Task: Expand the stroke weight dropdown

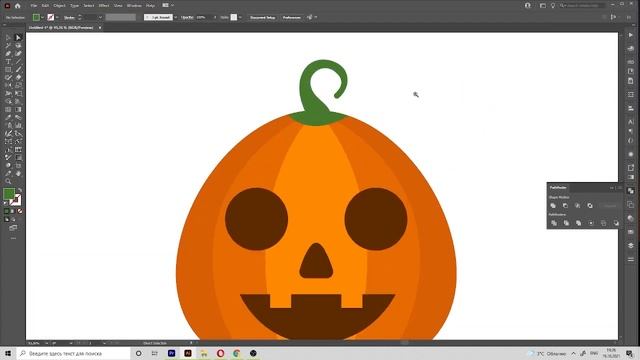Action: coord(100,18)
